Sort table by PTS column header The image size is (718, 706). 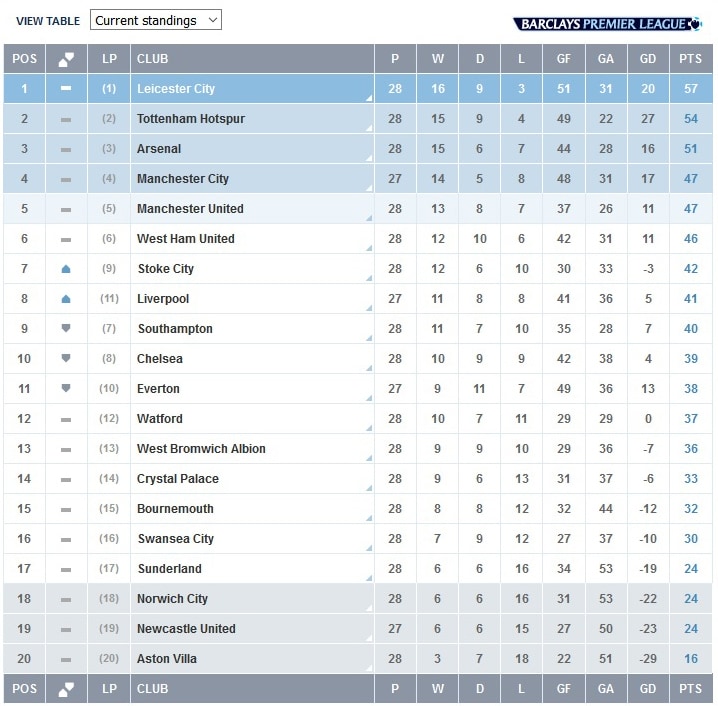coord(691,59)
